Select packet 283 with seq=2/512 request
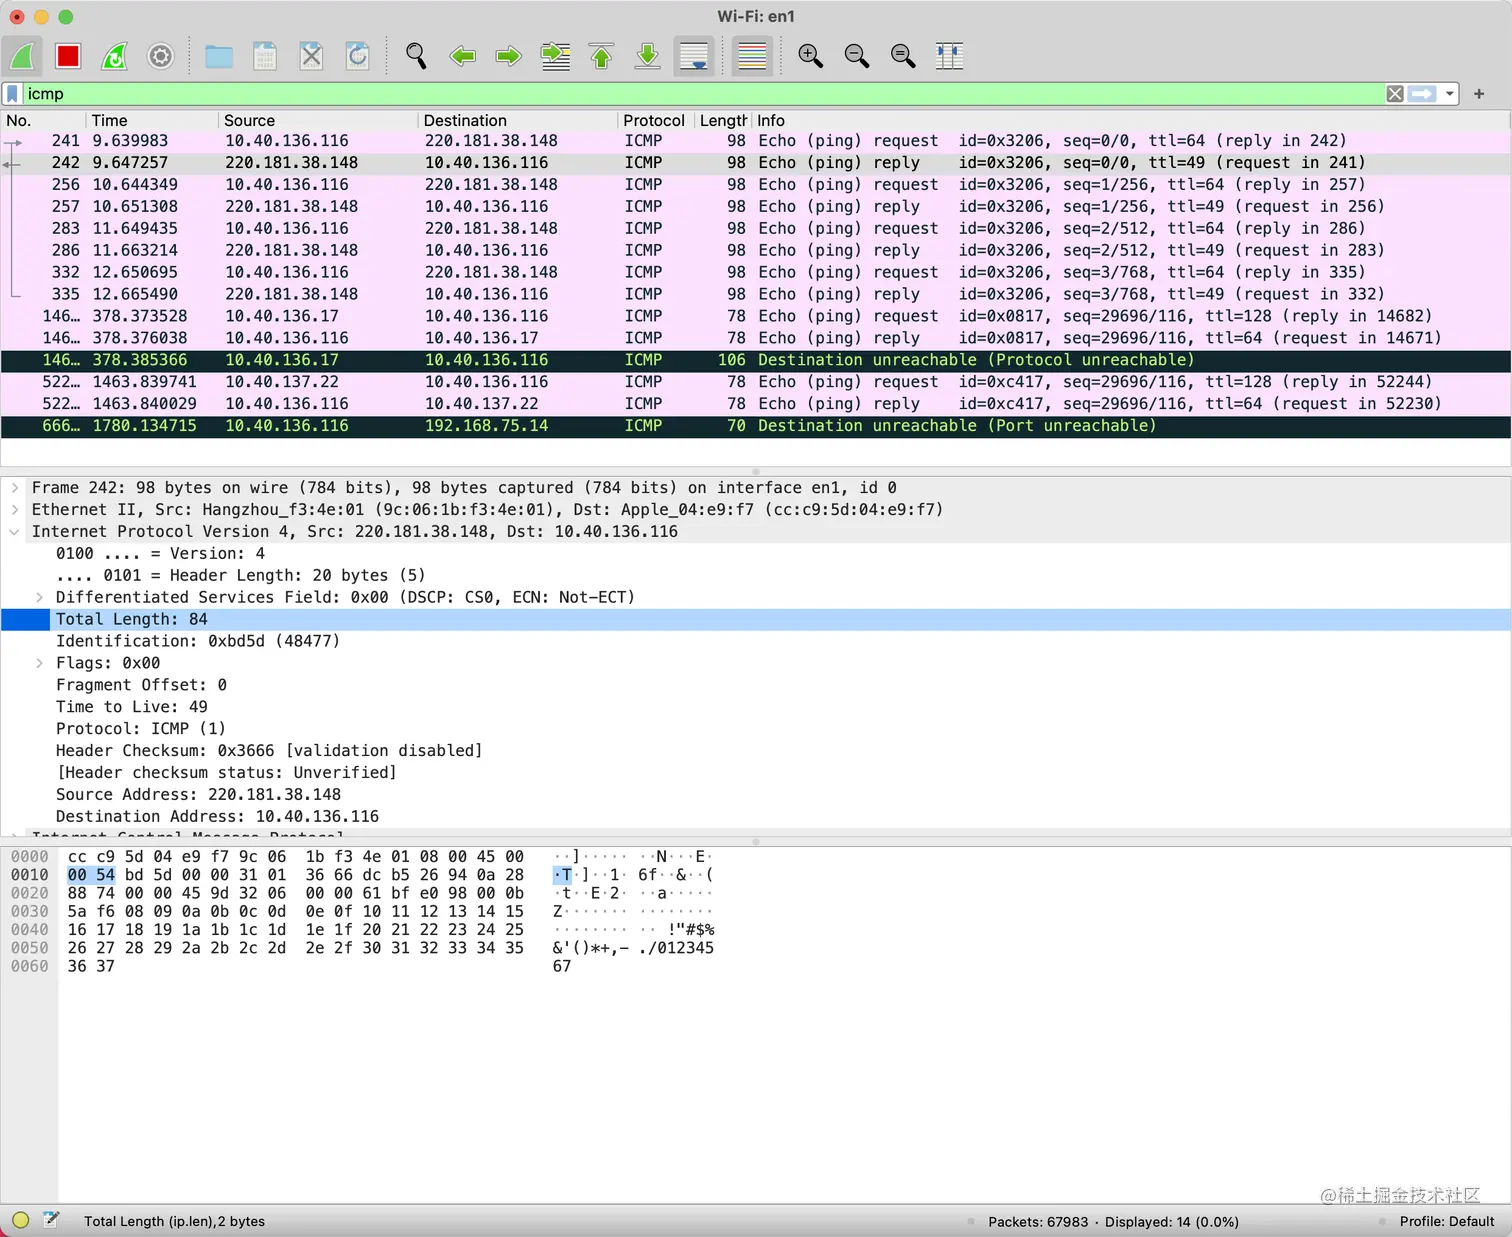The image size is (1512, 1237). [x=755, y=229]
